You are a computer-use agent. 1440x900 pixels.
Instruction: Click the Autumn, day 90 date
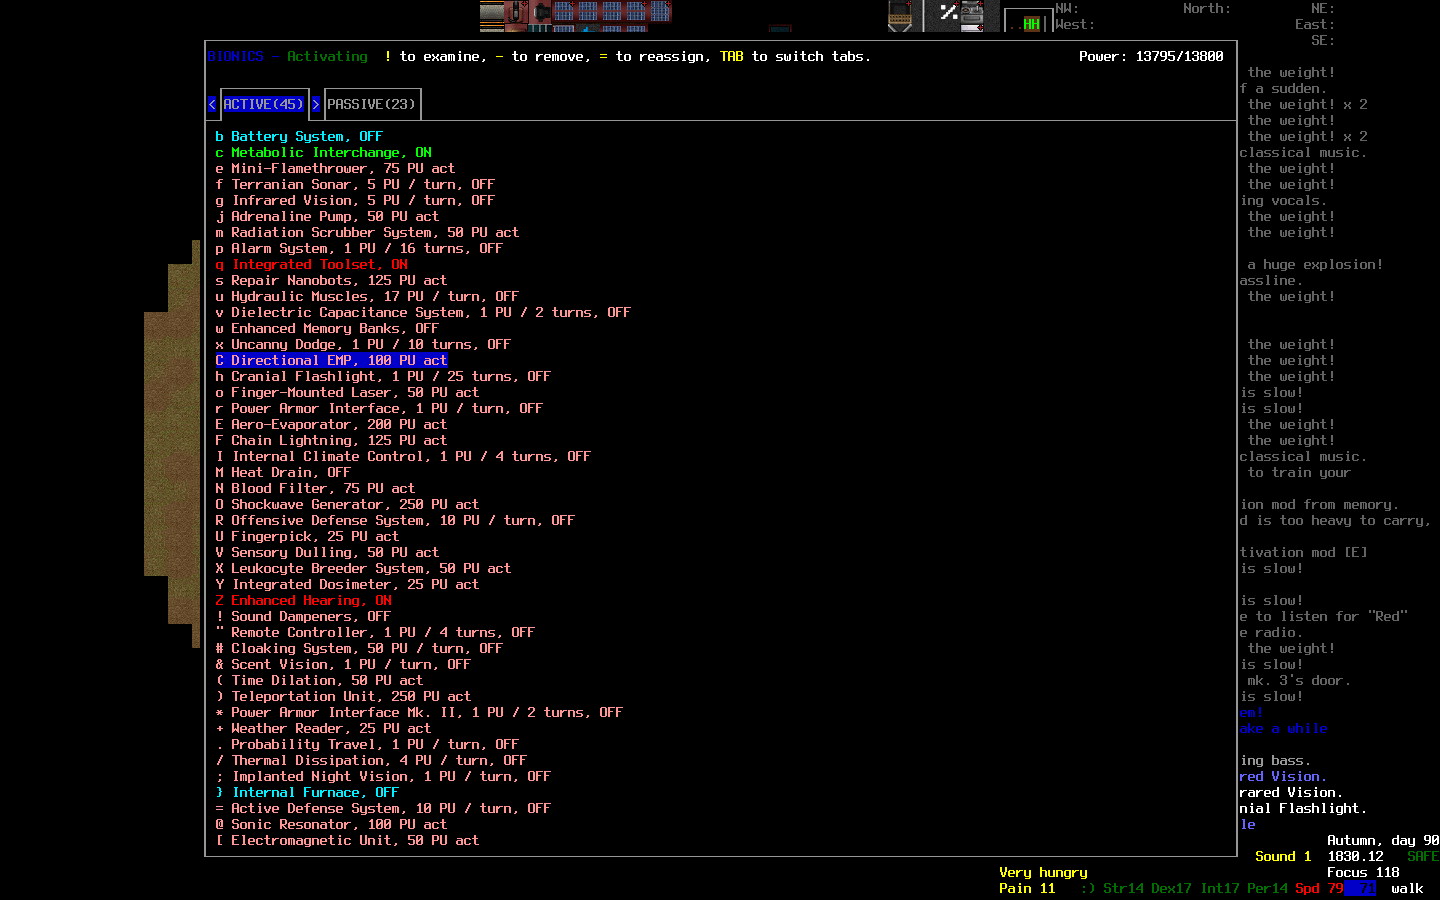pos(1383,840)
